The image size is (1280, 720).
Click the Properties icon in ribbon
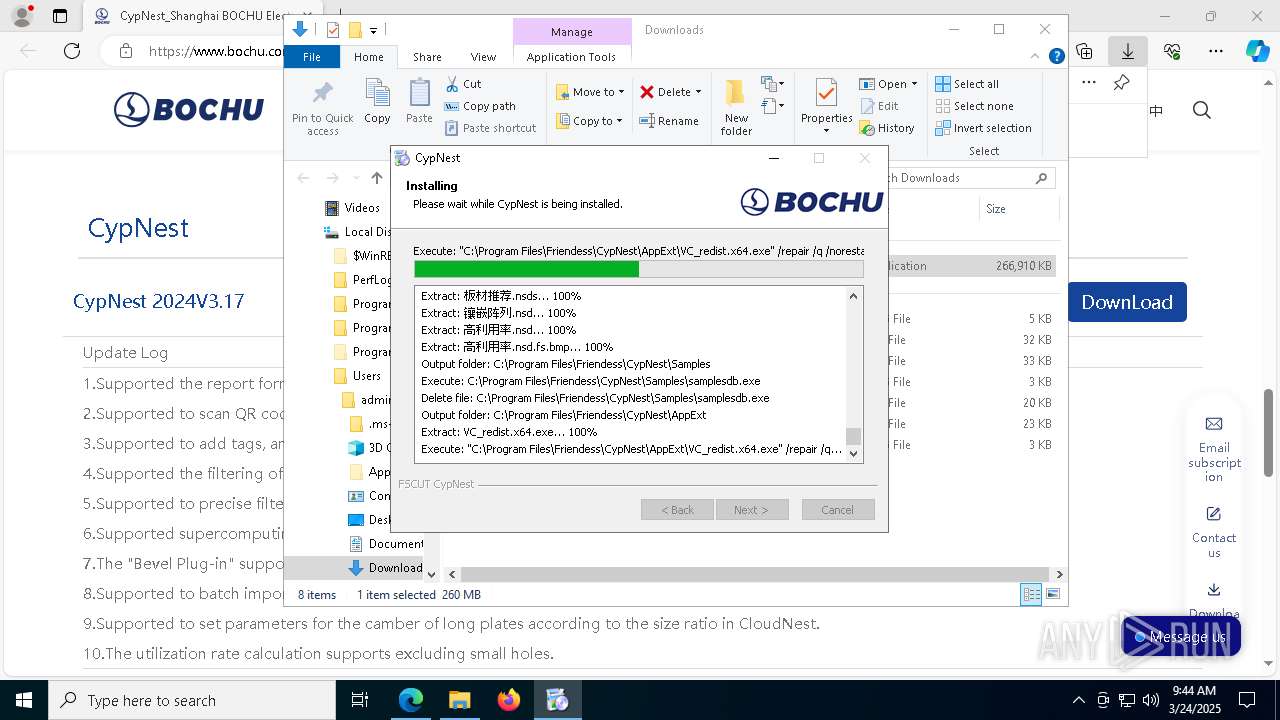[x=826, y=95]
